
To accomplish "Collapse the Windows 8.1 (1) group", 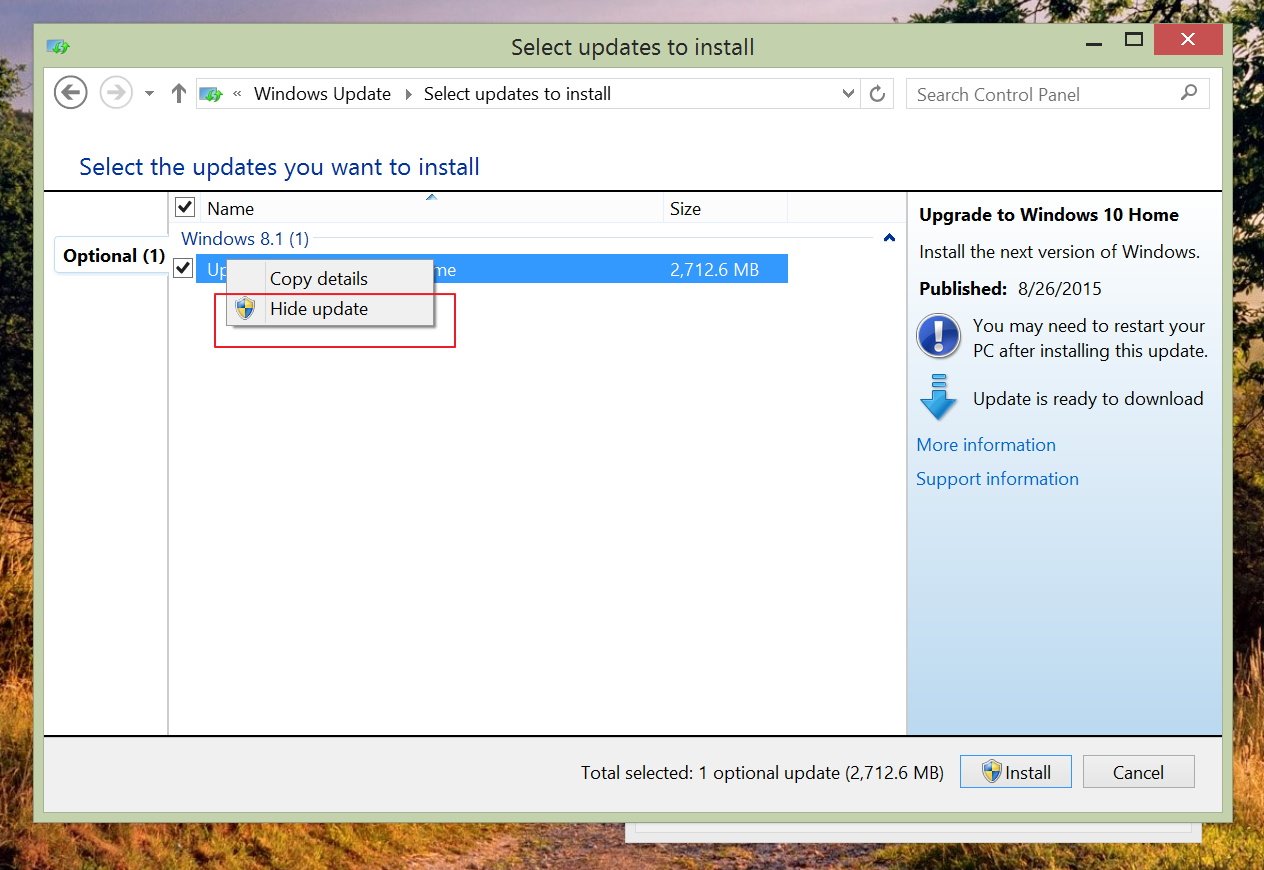I will tap(889, 239).
